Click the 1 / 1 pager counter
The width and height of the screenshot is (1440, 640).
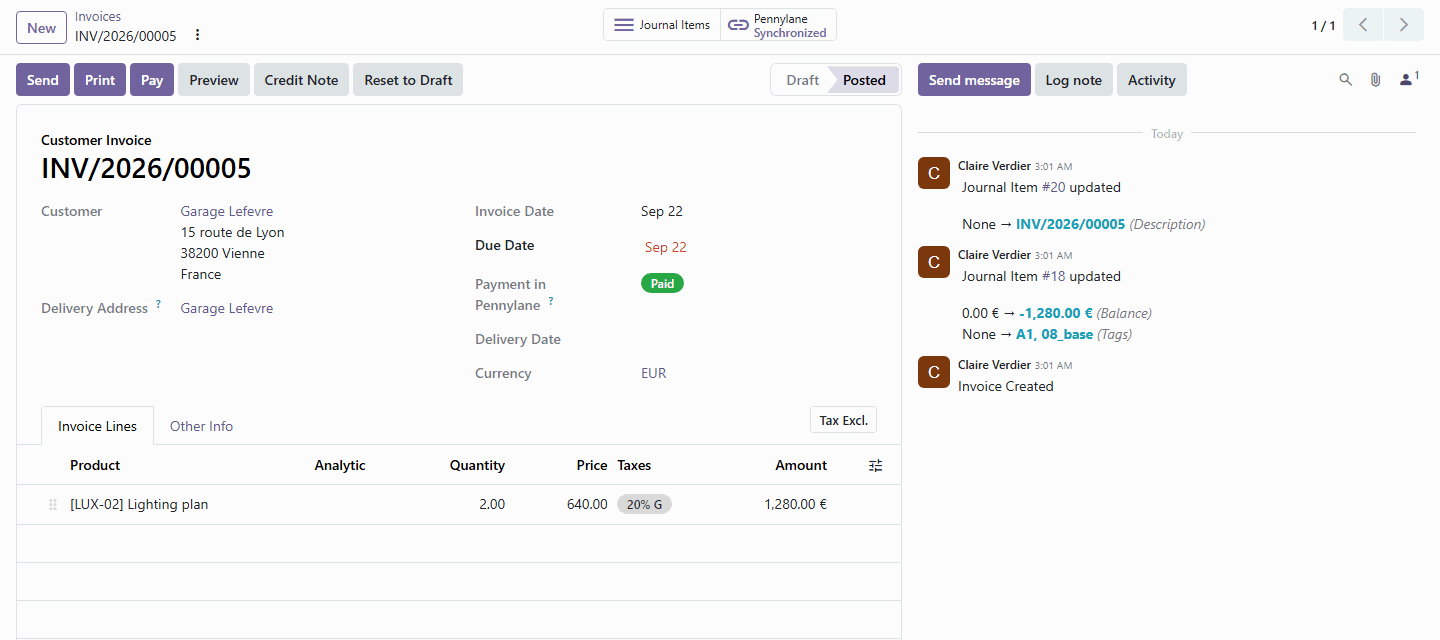[x=1323, y=26]
